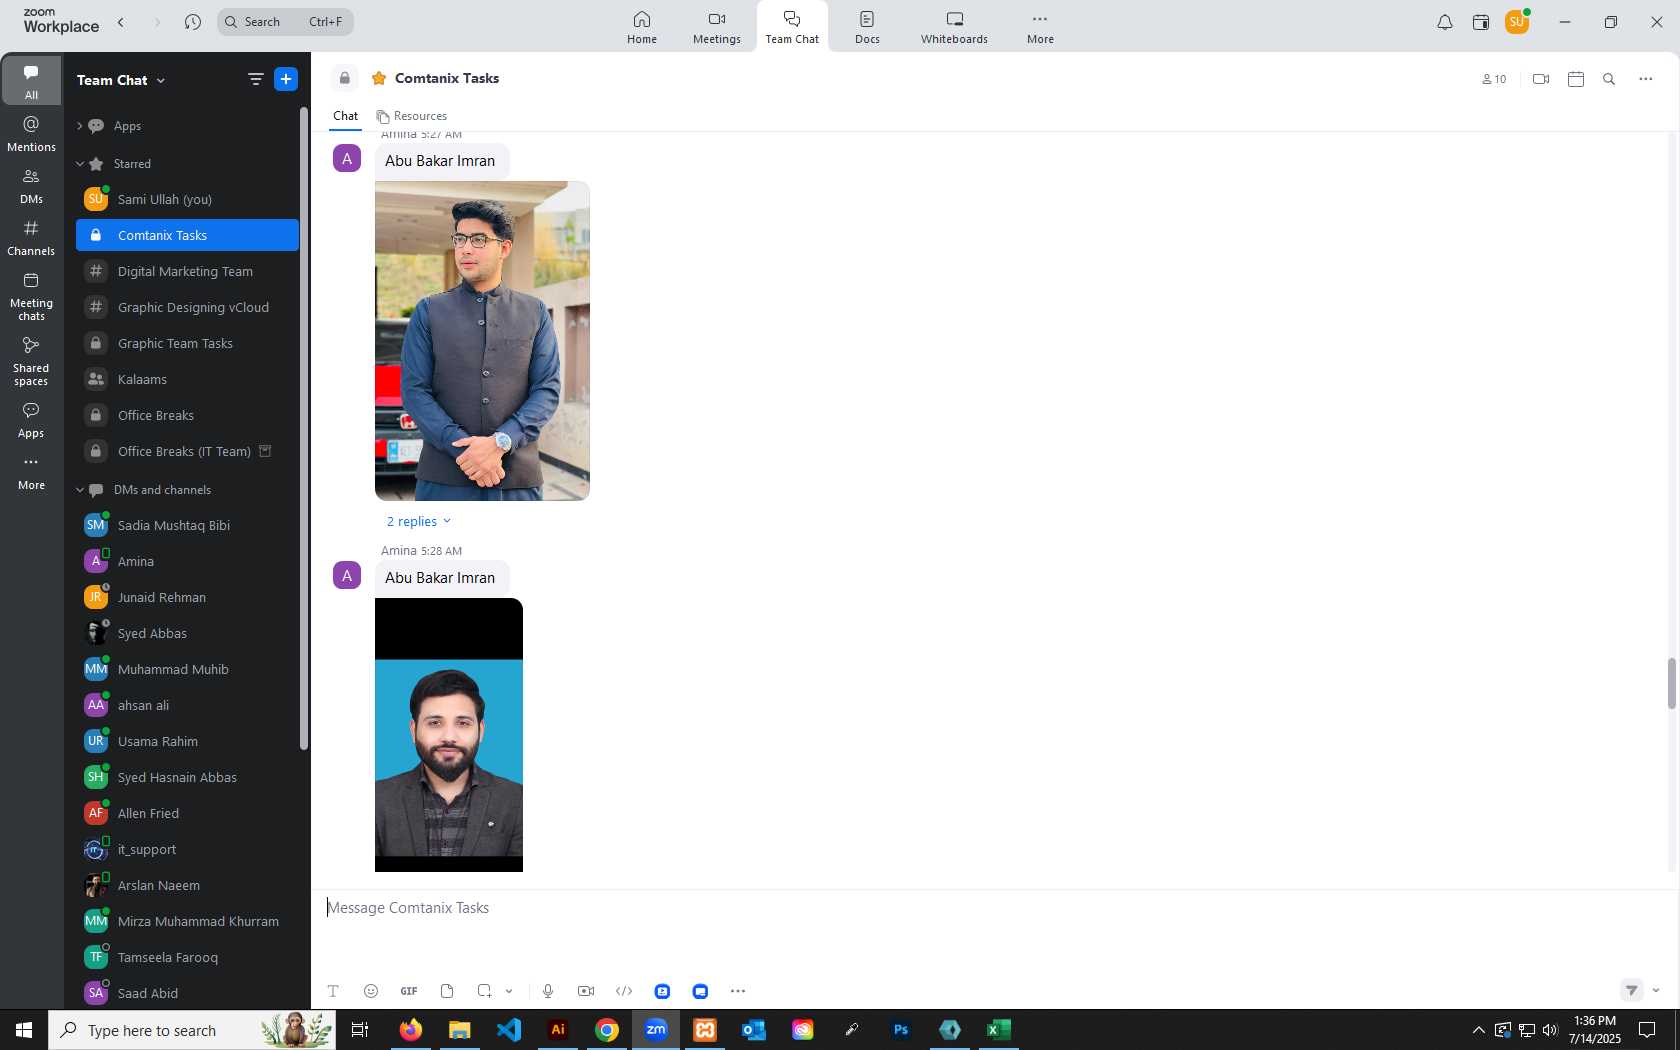This screenshot has height=1050, width=1680.
Task: Open Apps in the left sidebar
Action: coord(31,421)
